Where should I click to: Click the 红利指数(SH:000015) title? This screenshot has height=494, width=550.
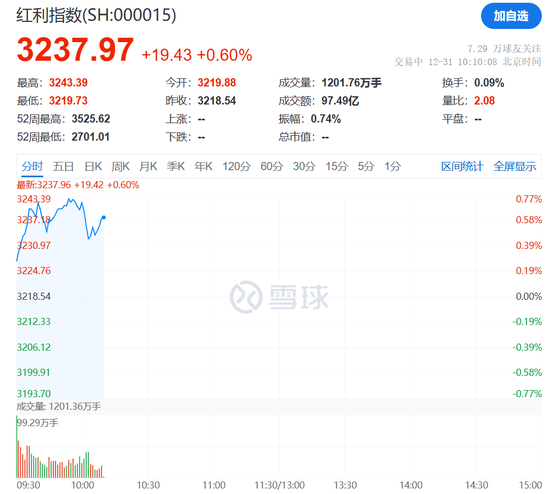pos(96,15)
